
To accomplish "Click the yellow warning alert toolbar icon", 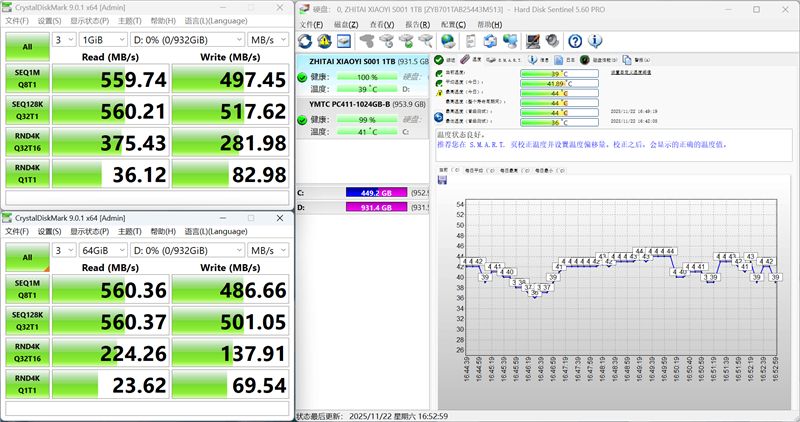I will pyautogui.click(x=325, y=41).
